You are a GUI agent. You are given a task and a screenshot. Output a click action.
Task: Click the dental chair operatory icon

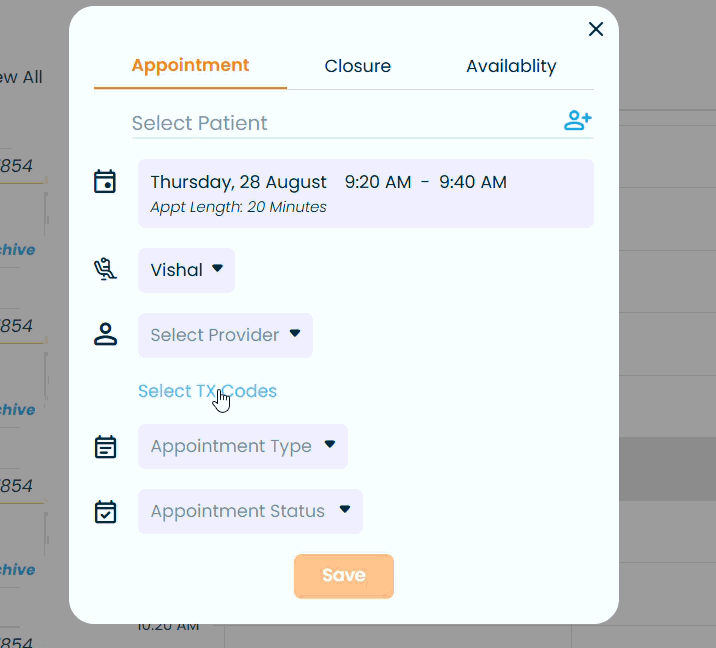point(105,270)
